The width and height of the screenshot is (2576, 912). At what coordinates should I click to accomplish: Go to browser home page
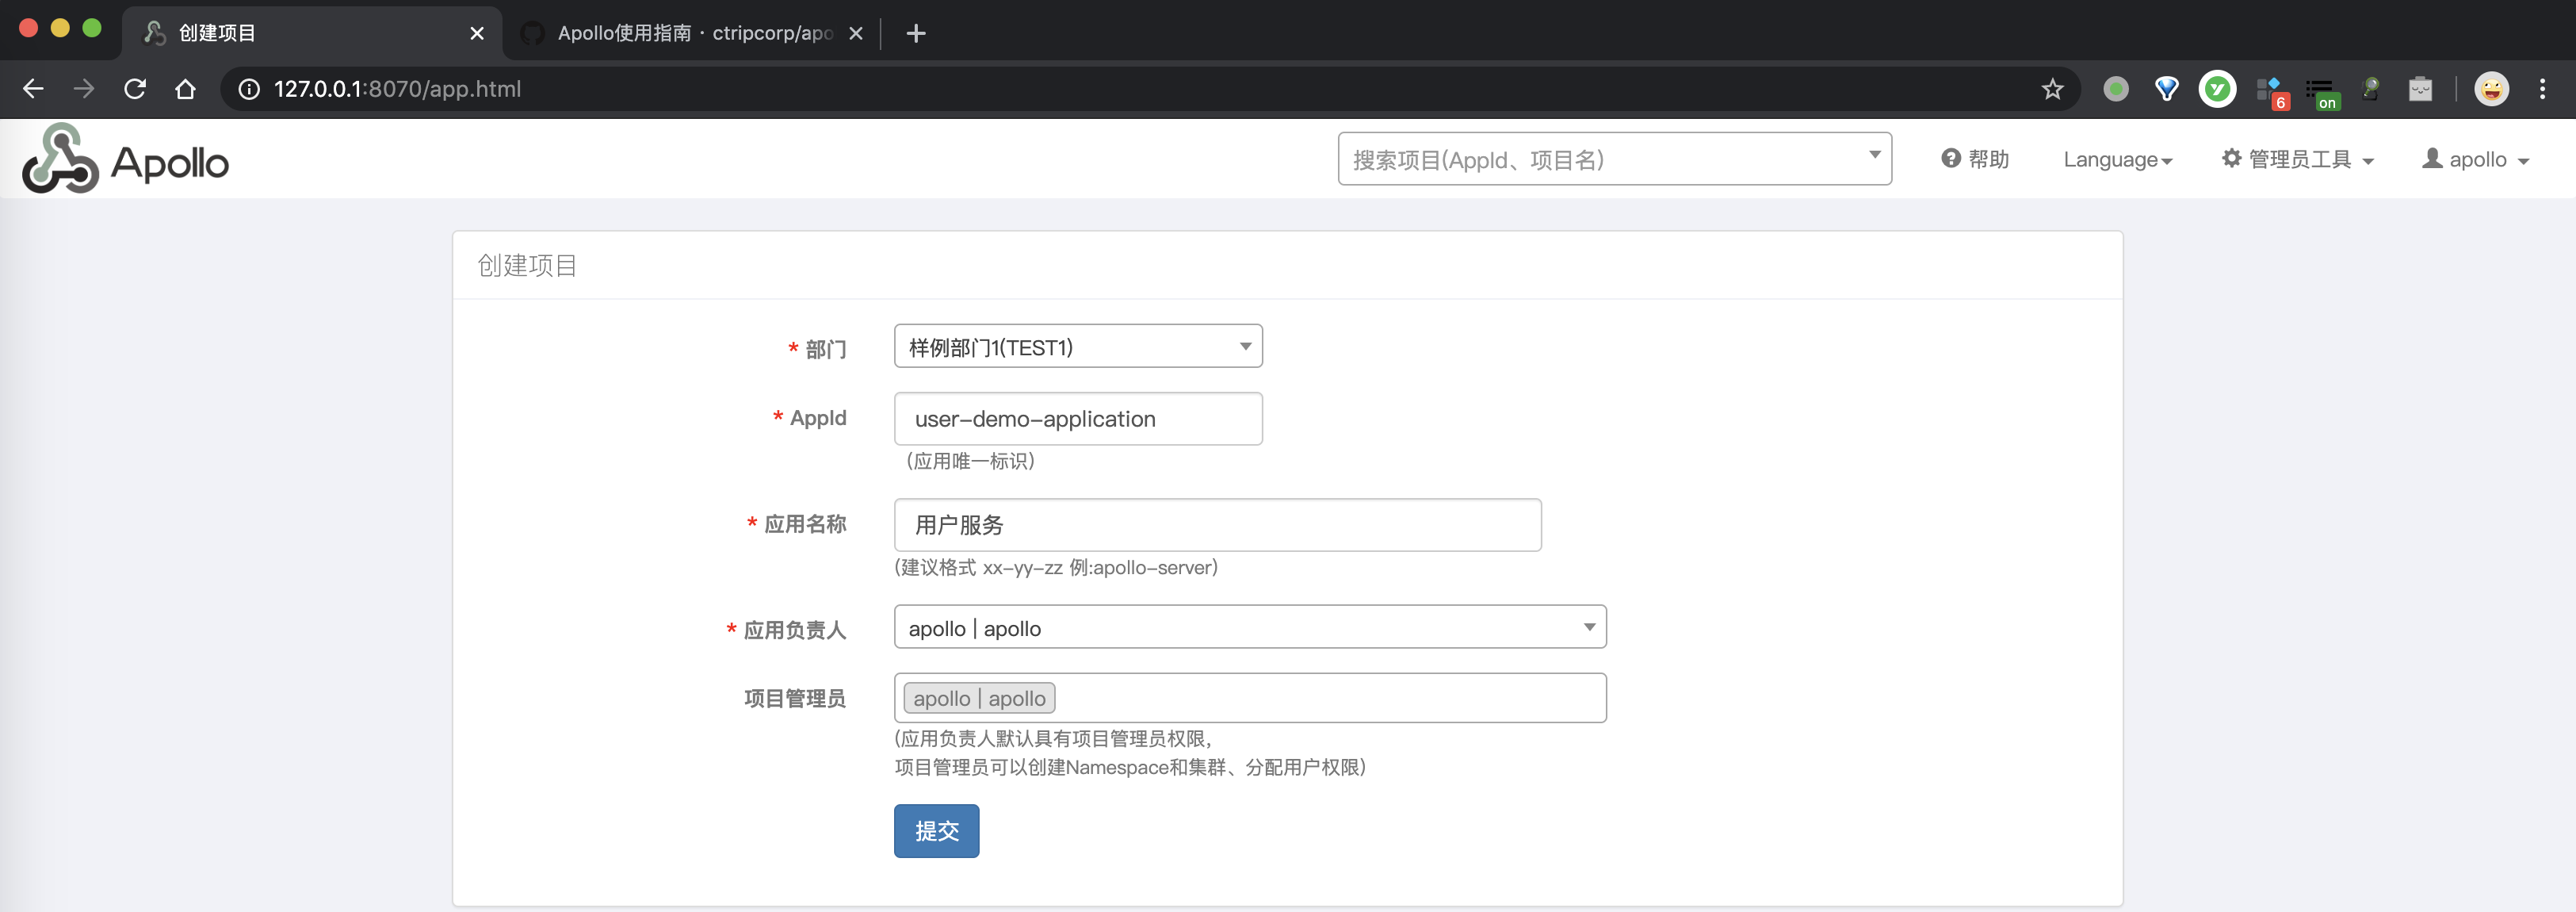tap(185, 89)
